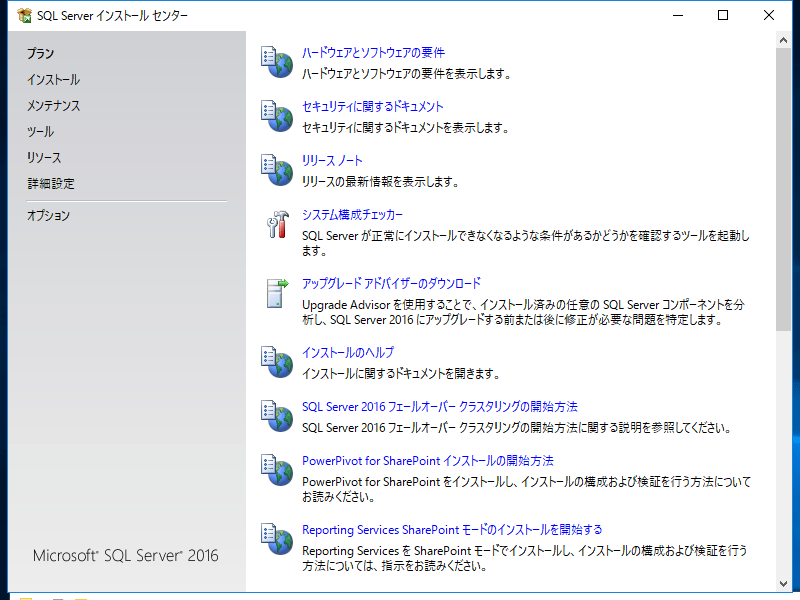The height and width of the screenshot is (600, 800).
Task: Click the scroll up arrow
Action: (x=783, y=40)
